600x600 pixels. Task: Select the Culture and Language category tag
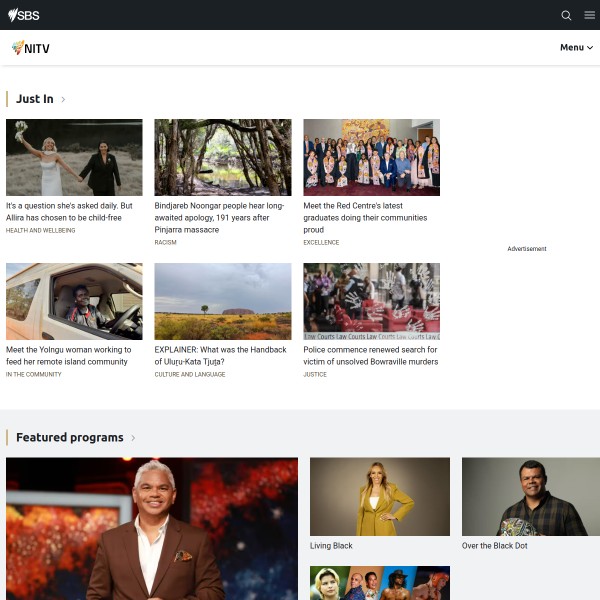coord(190,375)
